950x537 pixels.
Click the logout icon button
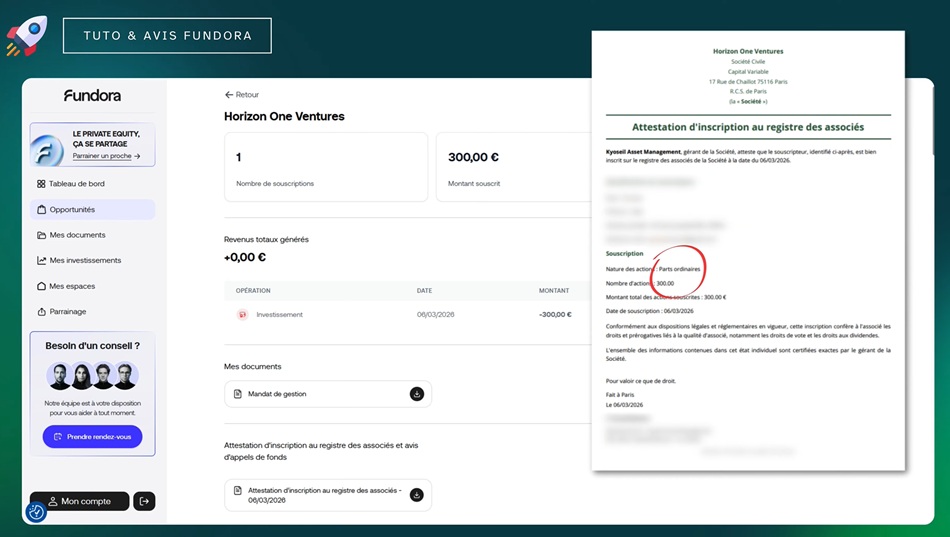(144, 501)
